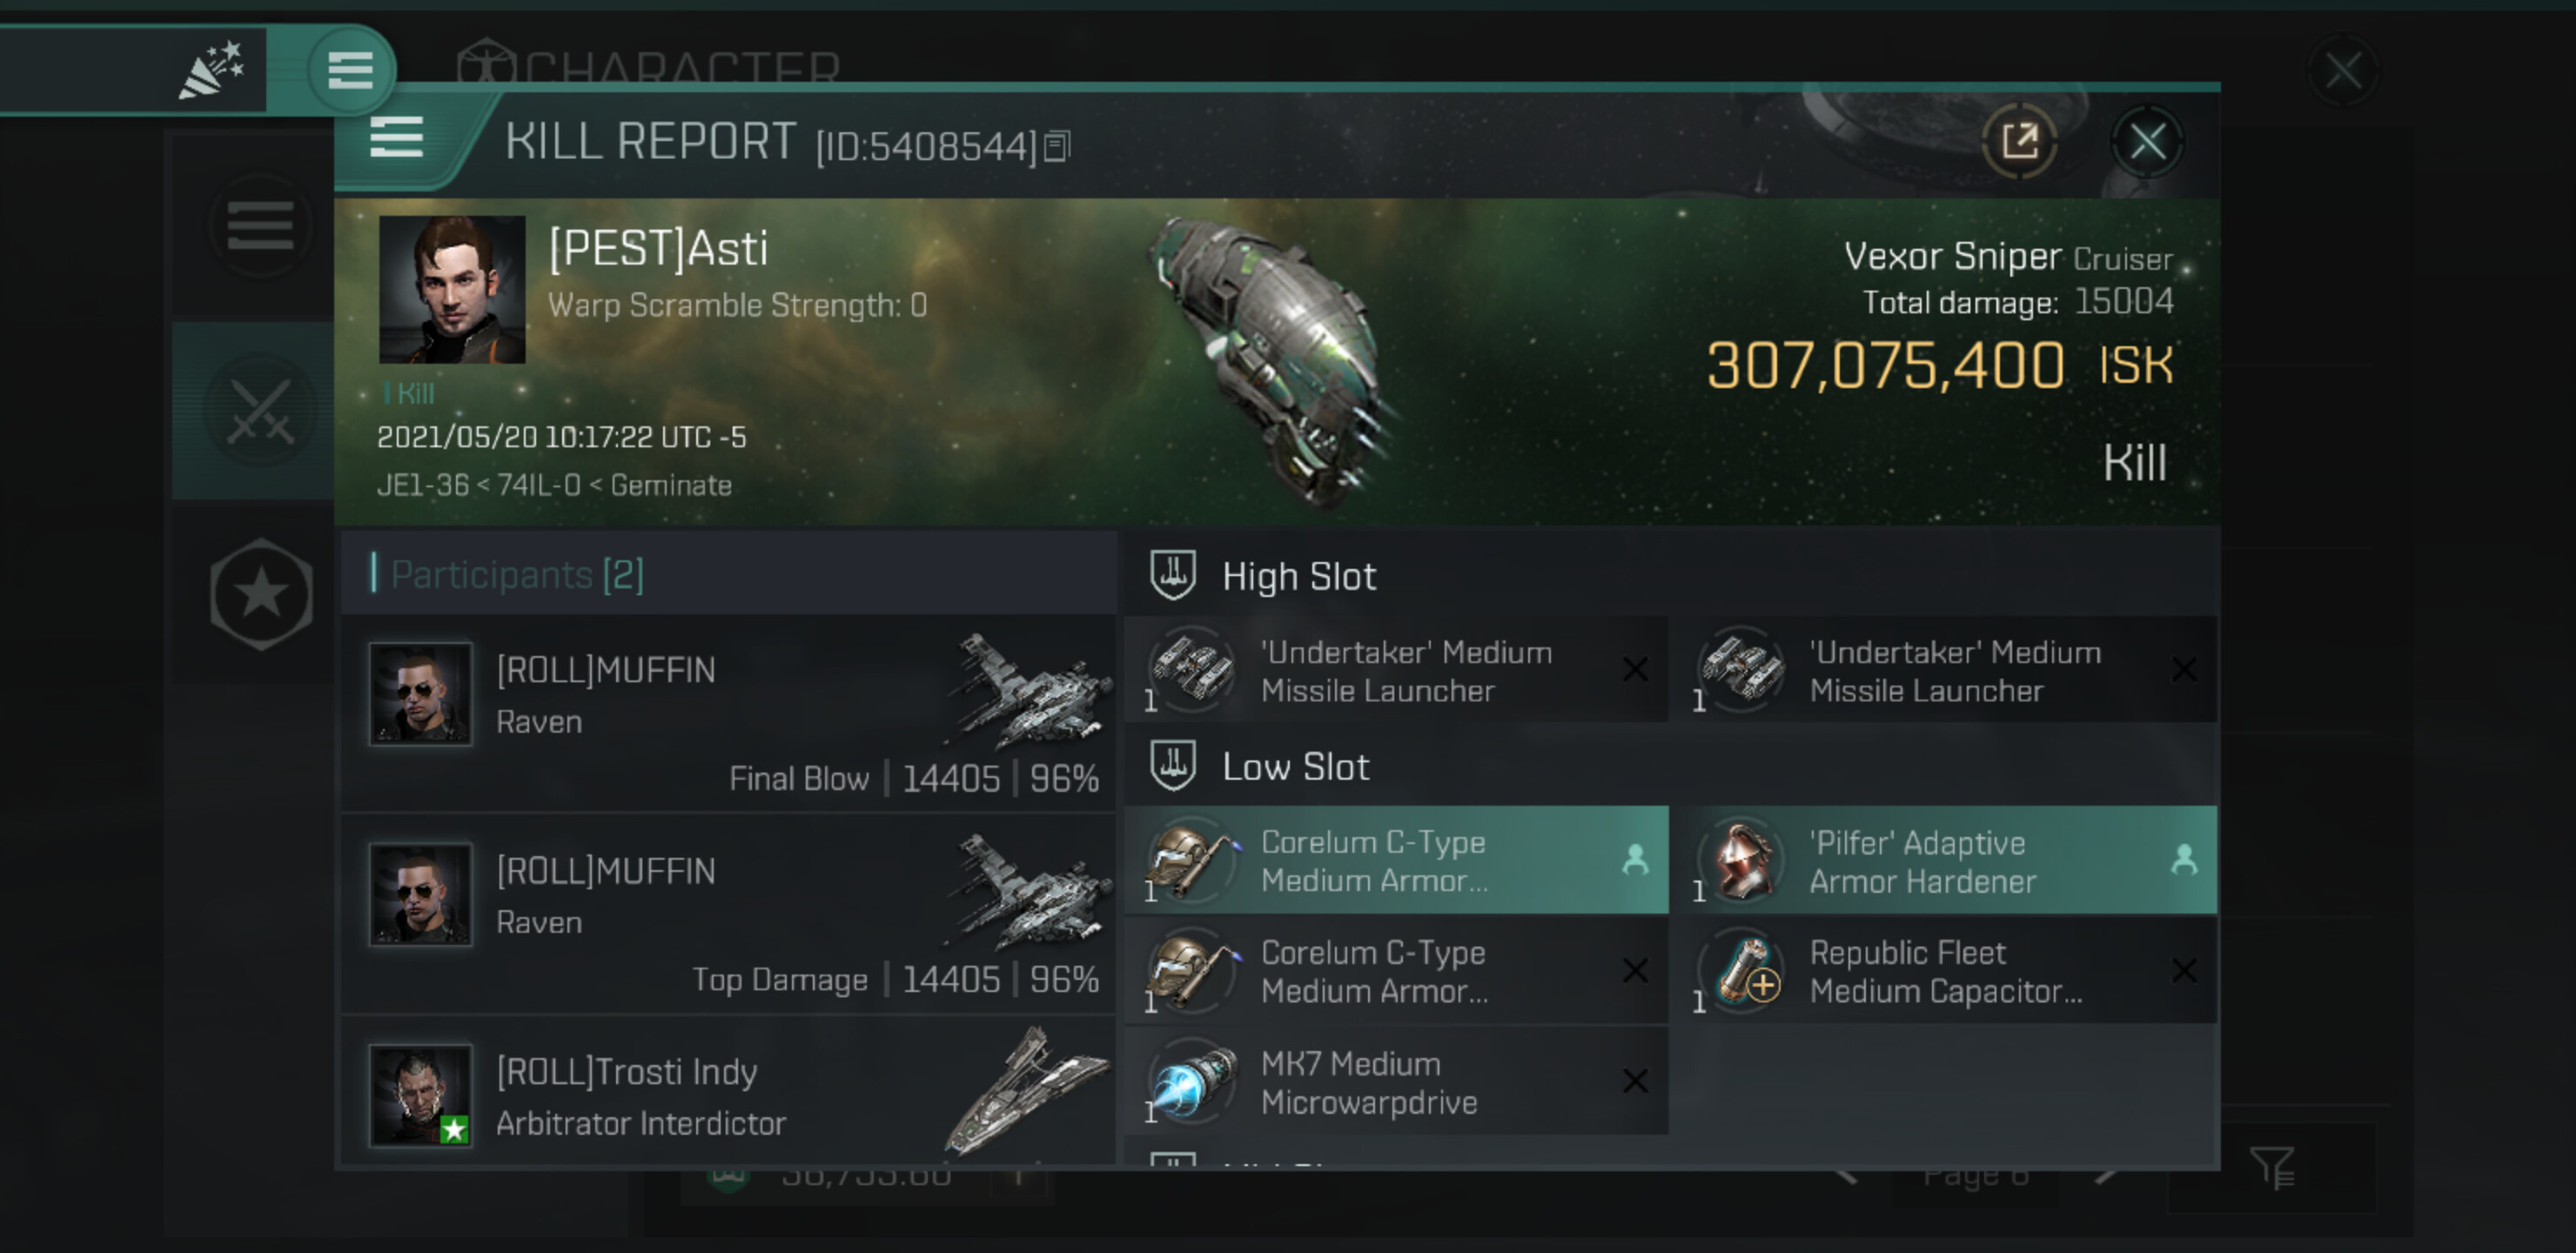Click the Vexor Sniper ship image
The width and height of the screenshot is (2576, 1253).
pos(1270,360)
